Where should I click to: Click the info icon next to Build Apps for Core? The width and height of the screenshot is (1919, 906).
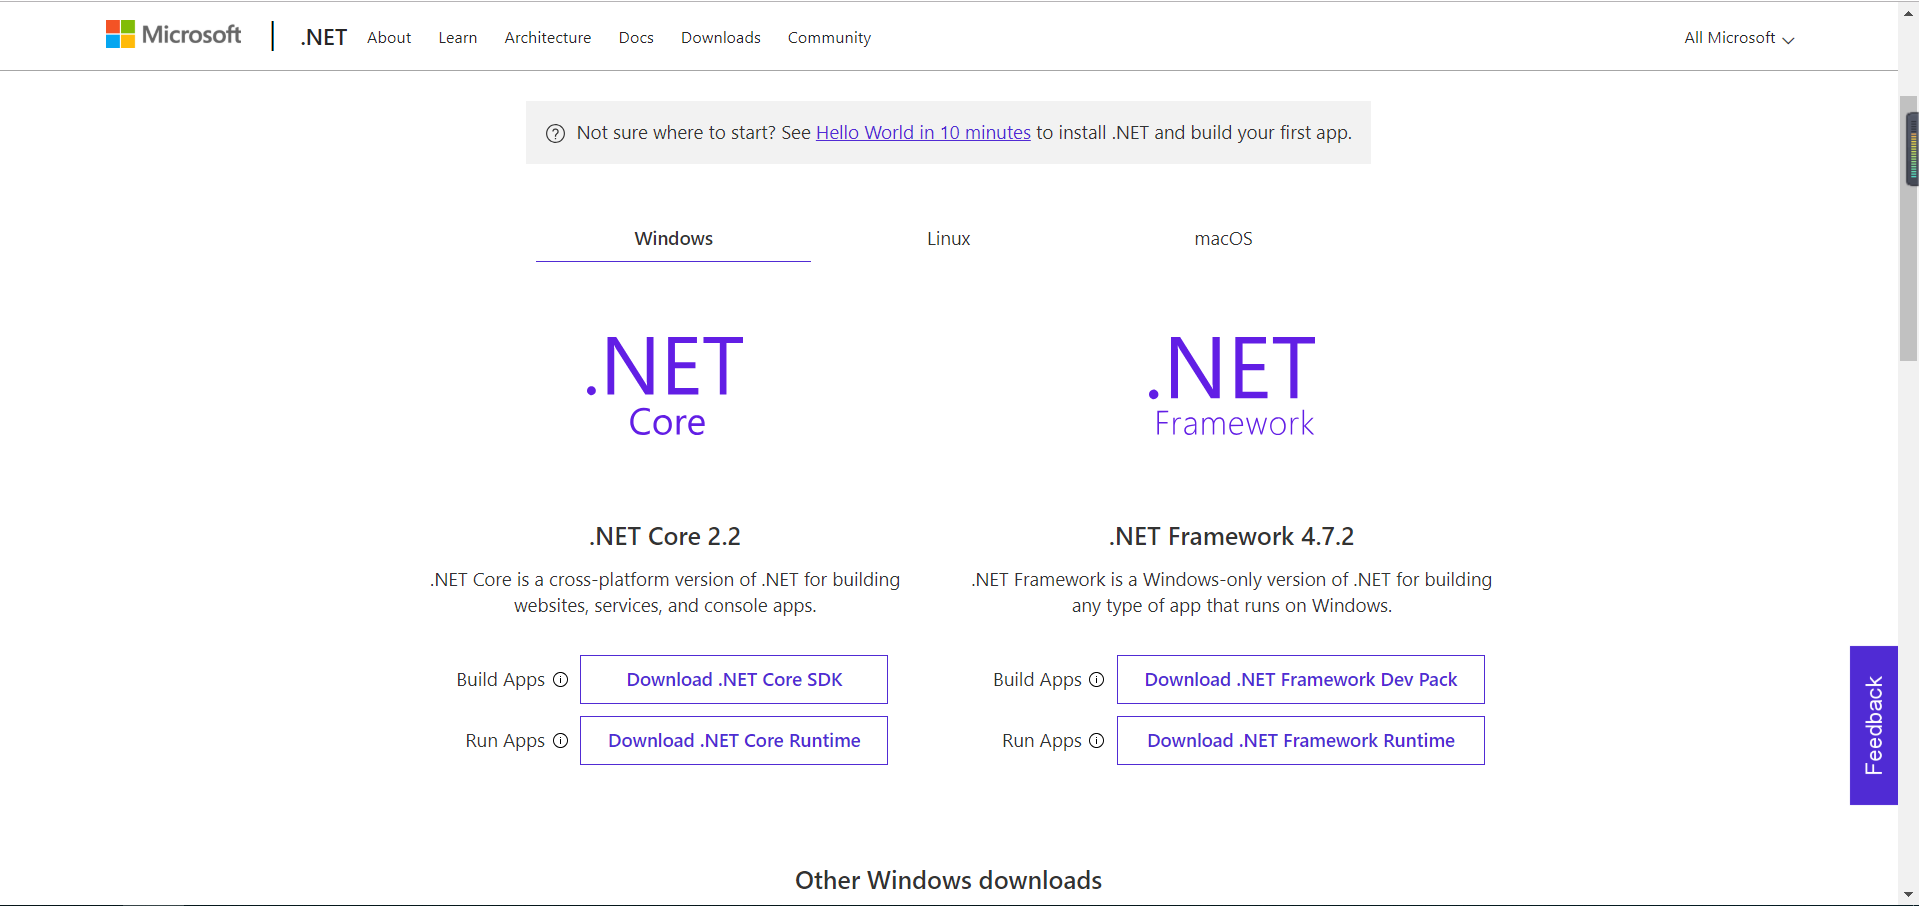point(560,679)
